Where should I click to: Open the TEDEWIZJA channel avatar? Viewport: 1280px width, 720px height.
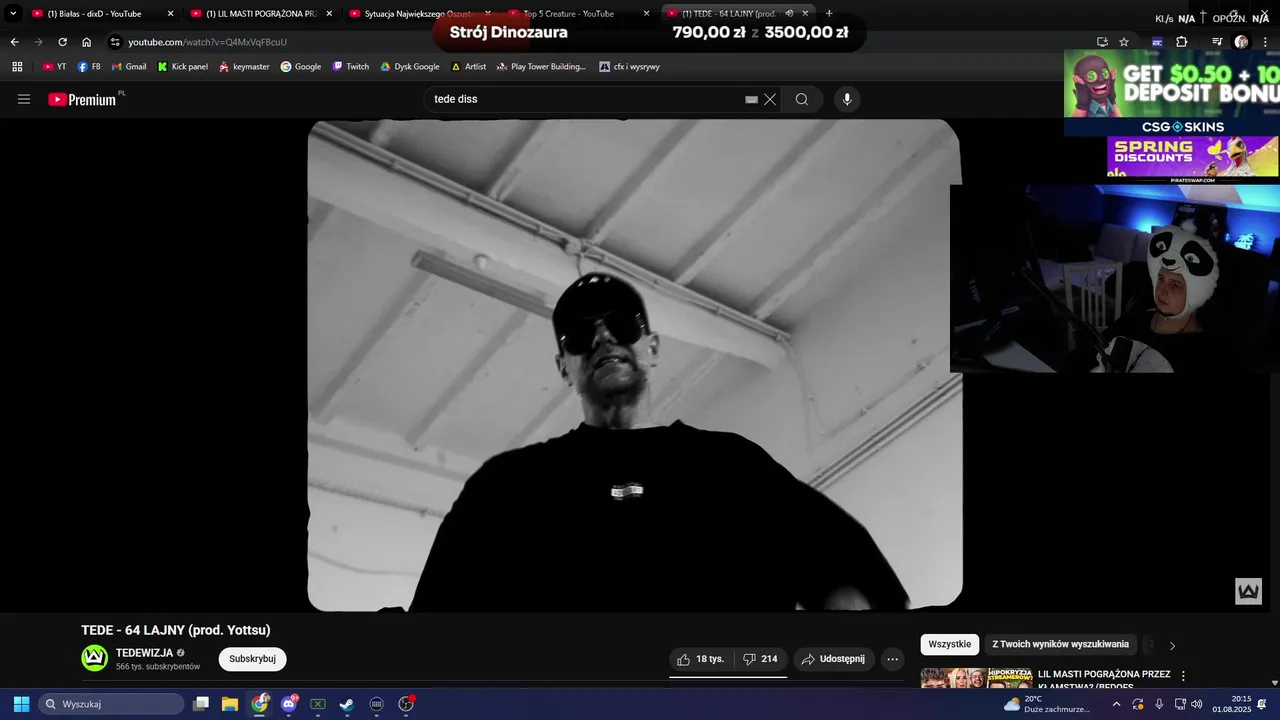[x=94, y=657]
